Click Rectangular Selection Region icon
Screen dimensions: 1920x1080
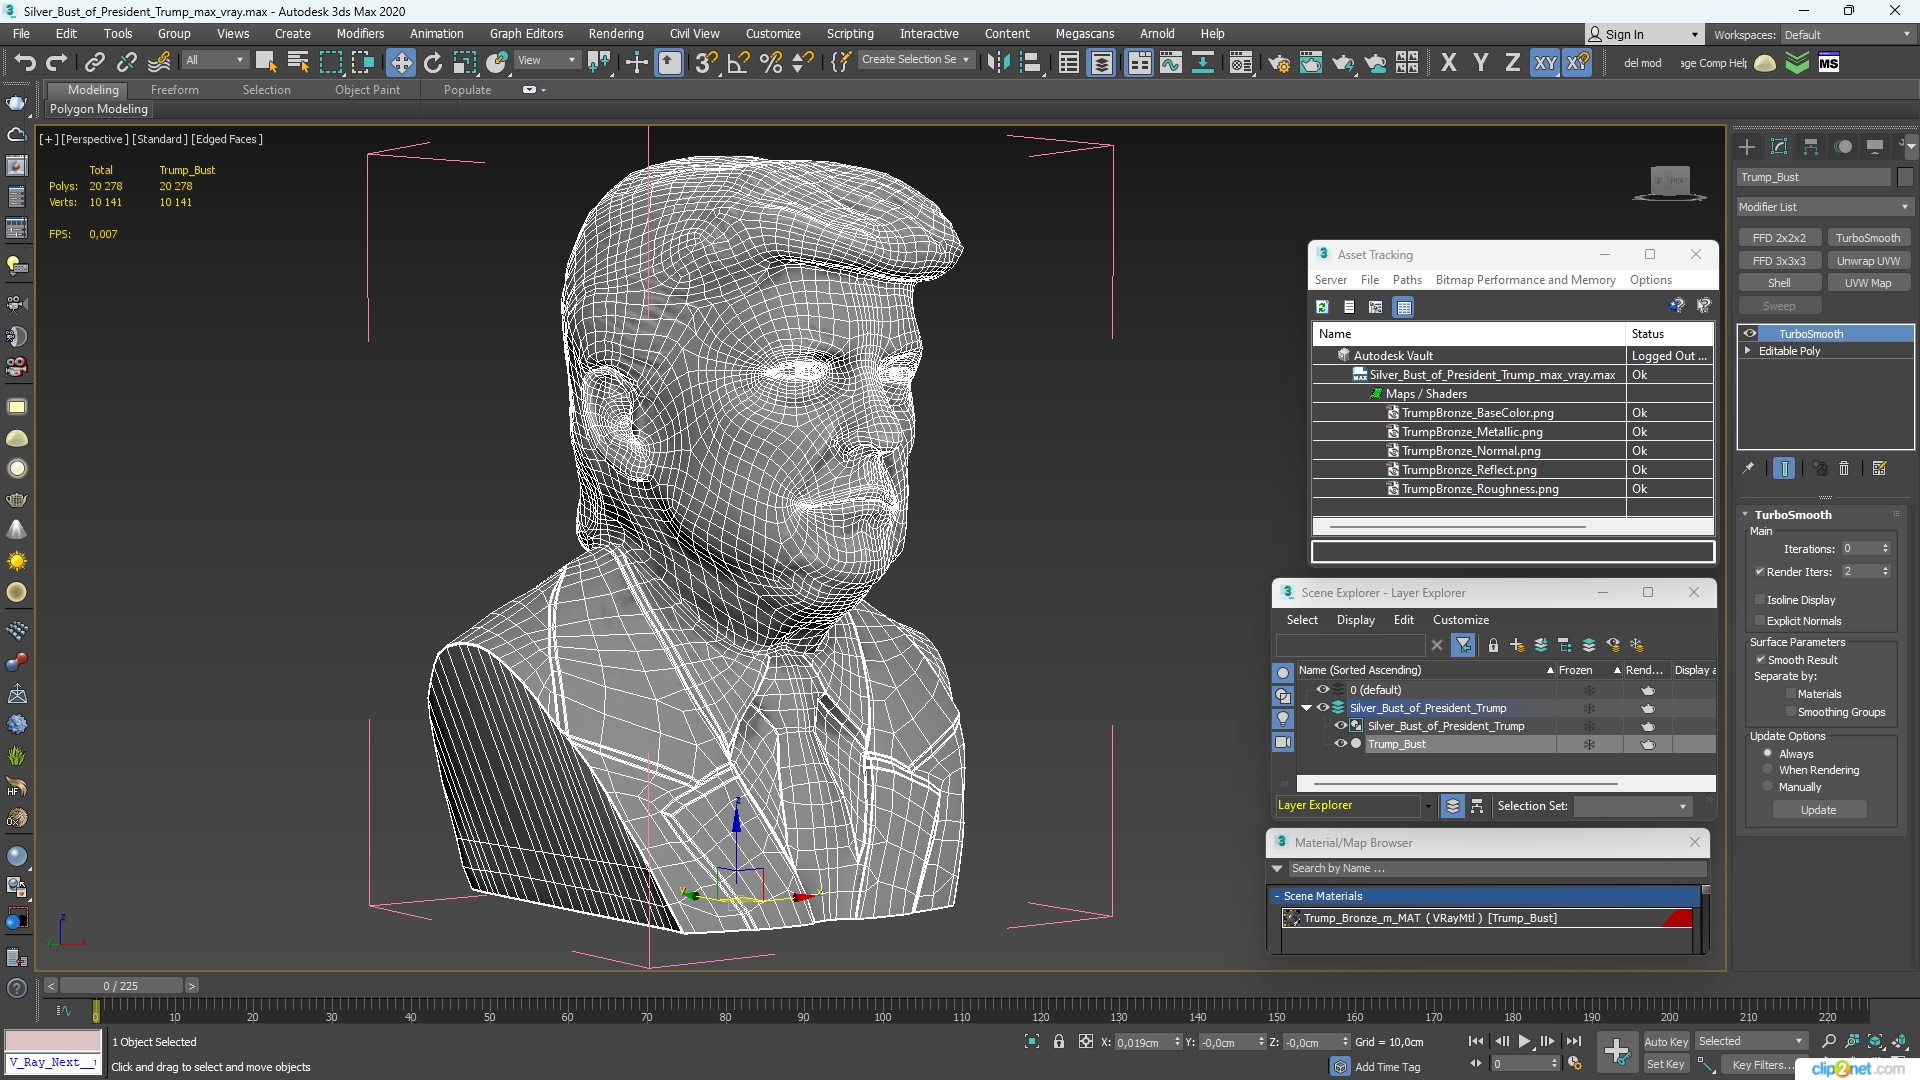point(331,63)
